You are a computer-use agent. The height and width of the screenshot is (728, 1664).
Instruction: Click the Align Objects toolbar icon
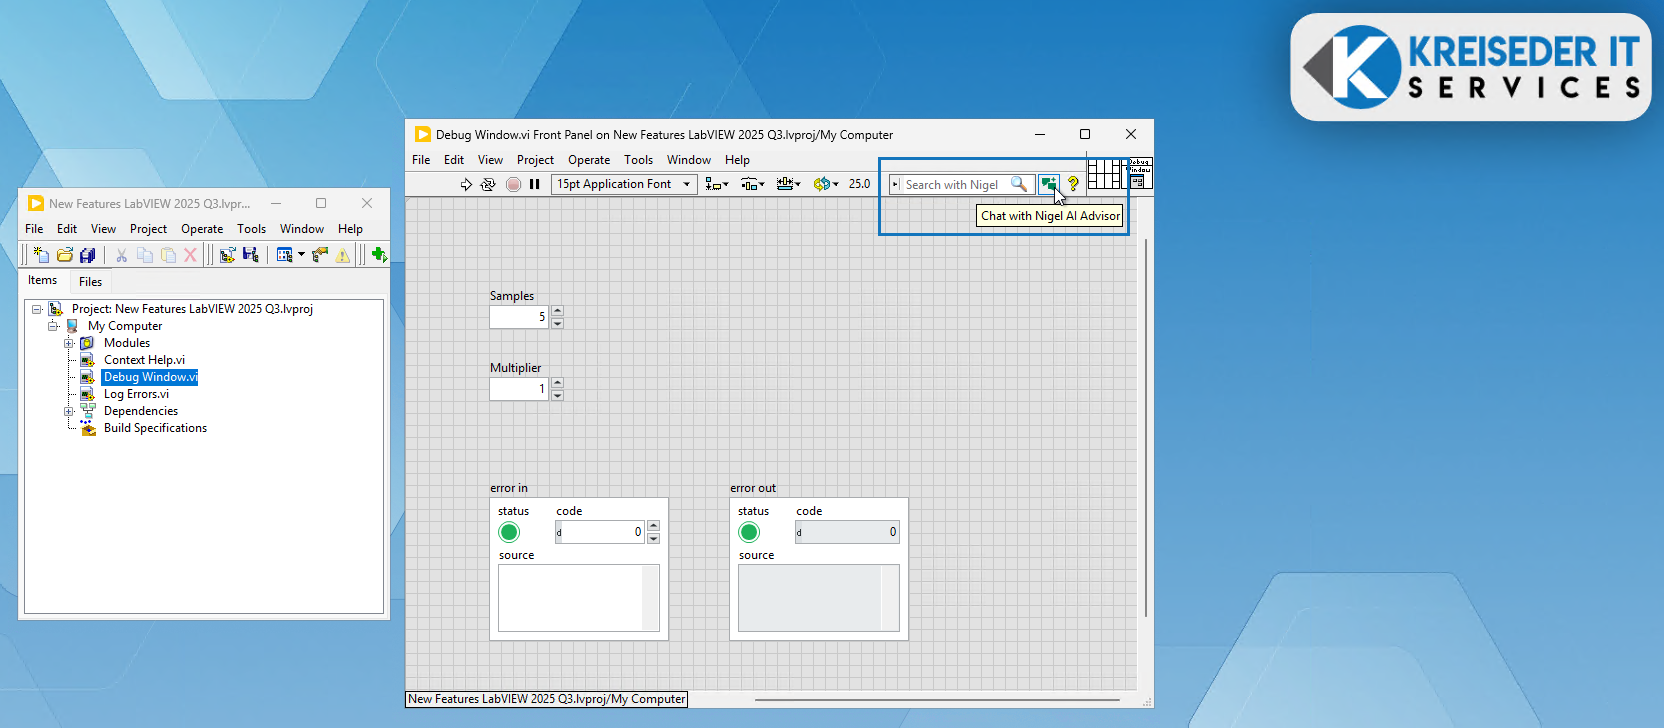coord(716,184)
